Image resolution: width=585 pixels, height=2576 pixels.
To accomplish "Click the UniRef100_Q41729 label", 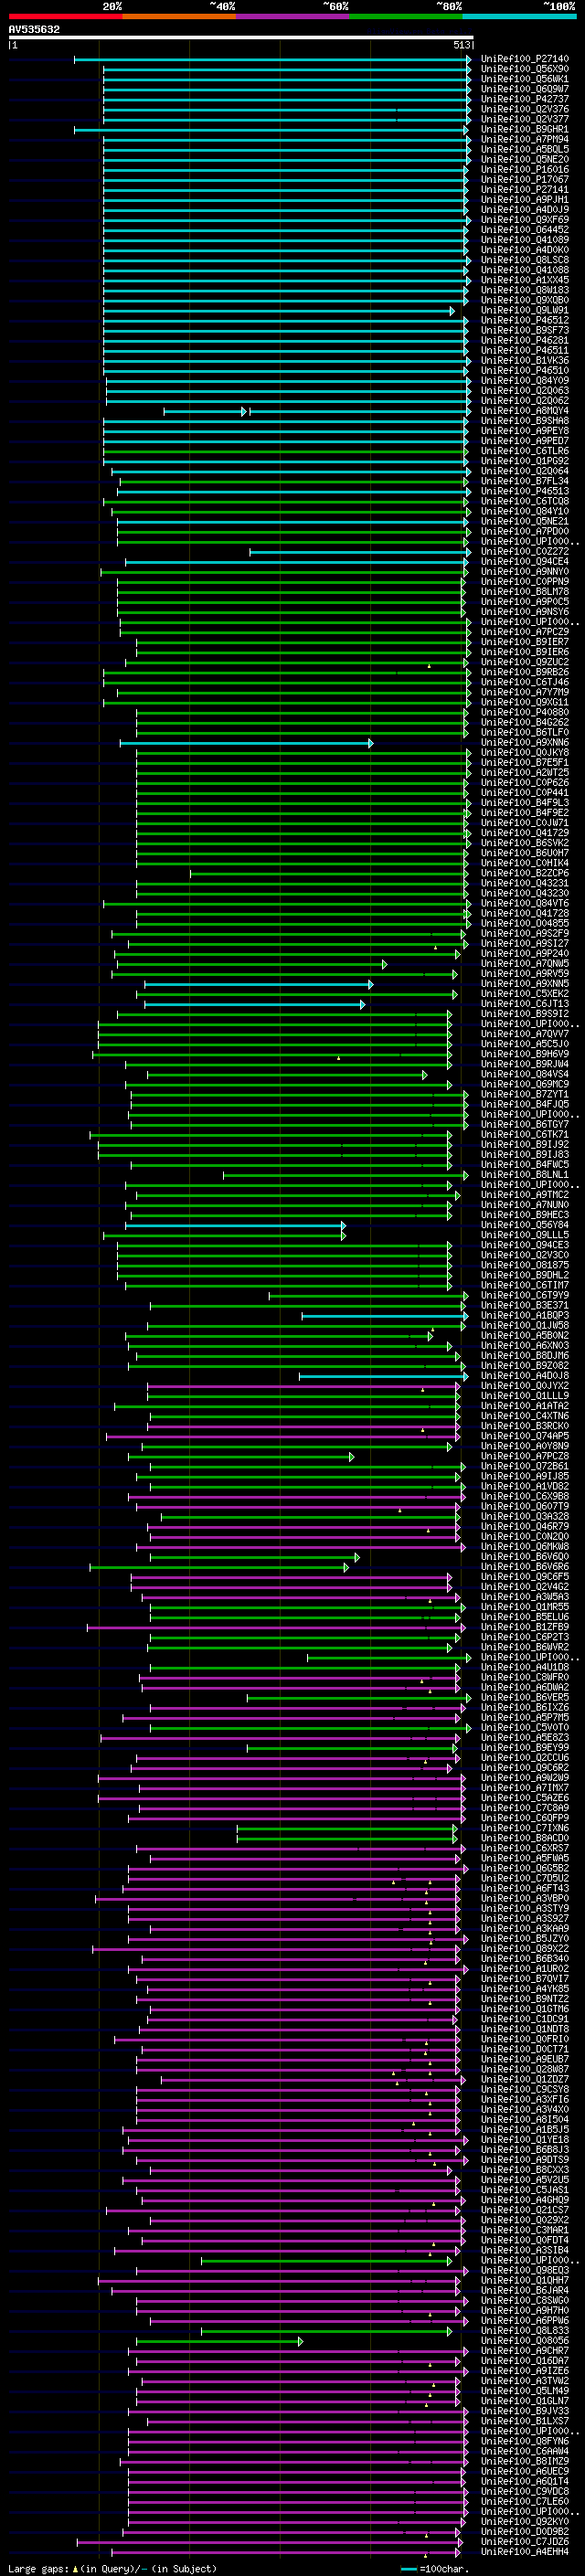I will click(x=524, y=833).
